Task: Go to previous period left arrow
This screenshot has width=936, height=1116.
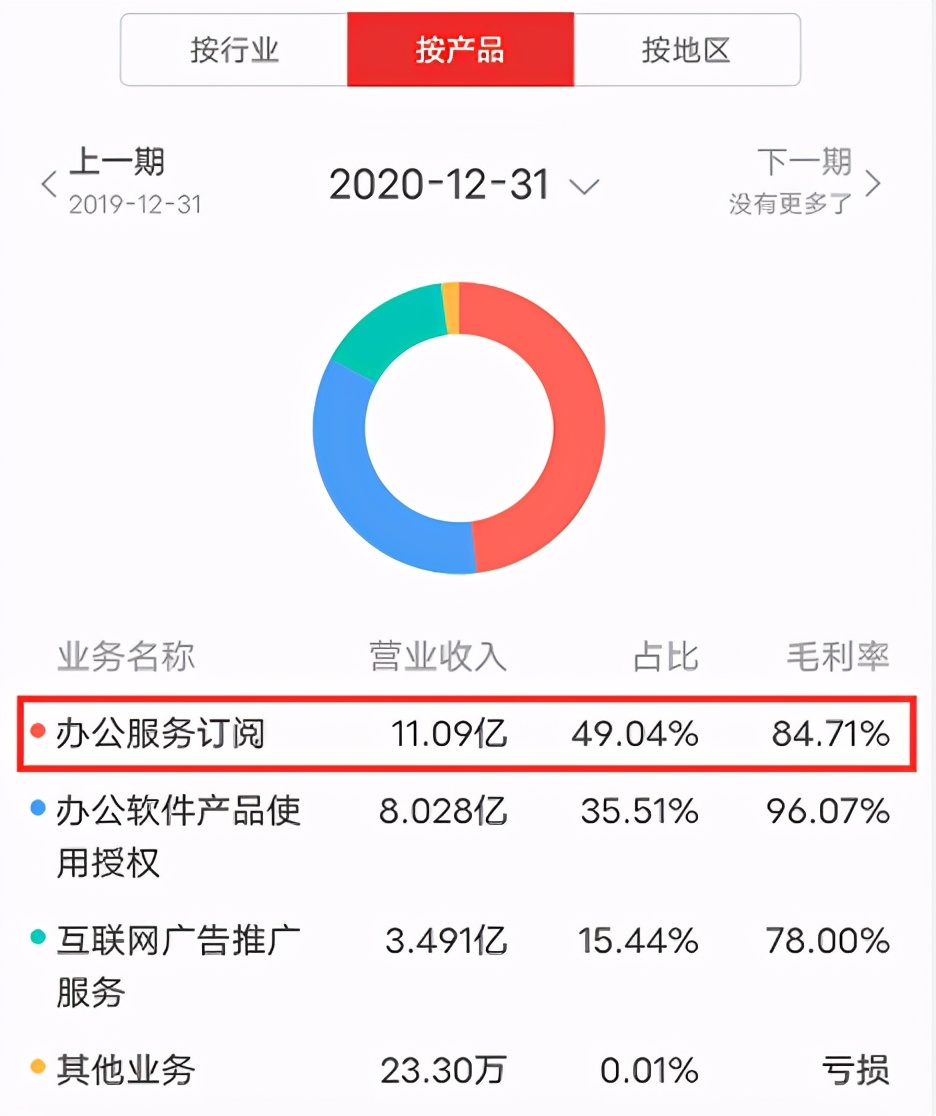Action: [48, 184]
